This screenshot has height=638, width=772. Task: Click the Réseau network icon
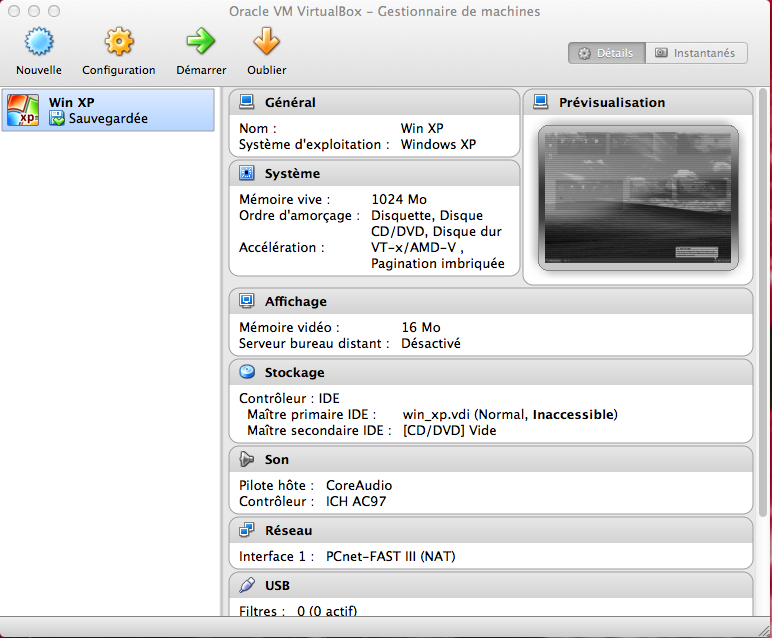click(246, 530)
